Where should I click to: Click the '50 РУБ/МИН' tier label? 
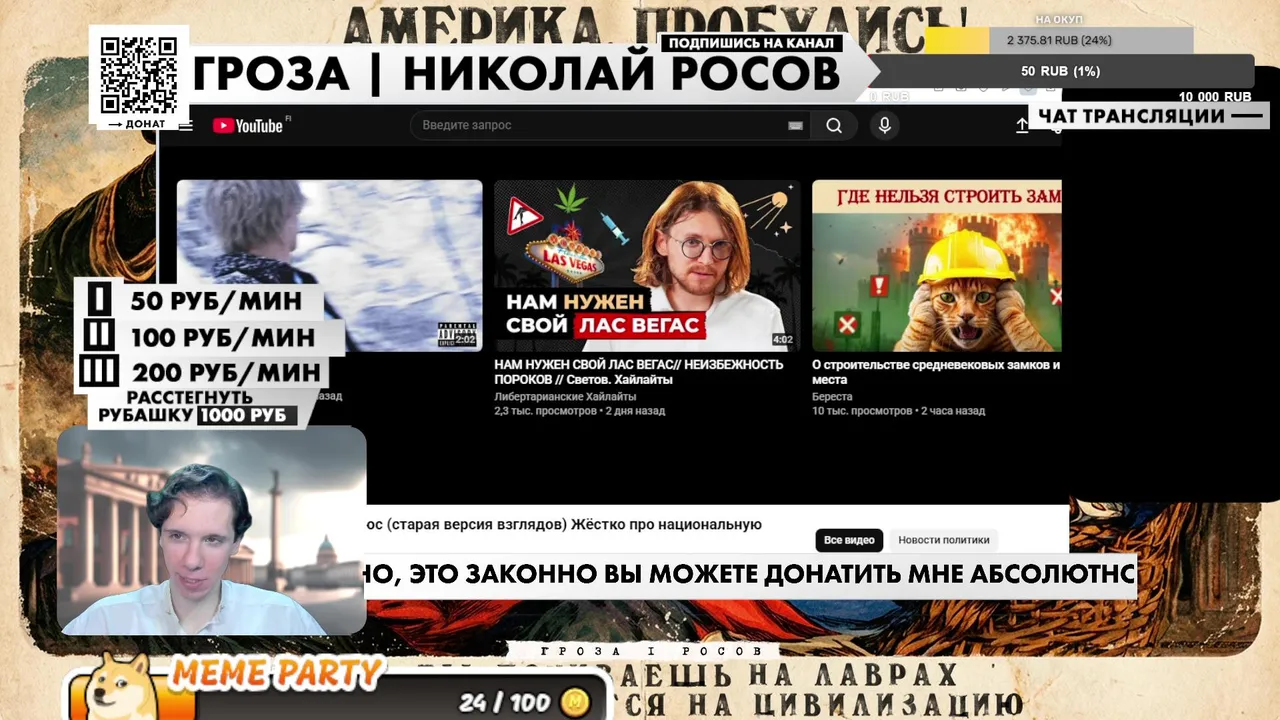[x=215, y=301]
